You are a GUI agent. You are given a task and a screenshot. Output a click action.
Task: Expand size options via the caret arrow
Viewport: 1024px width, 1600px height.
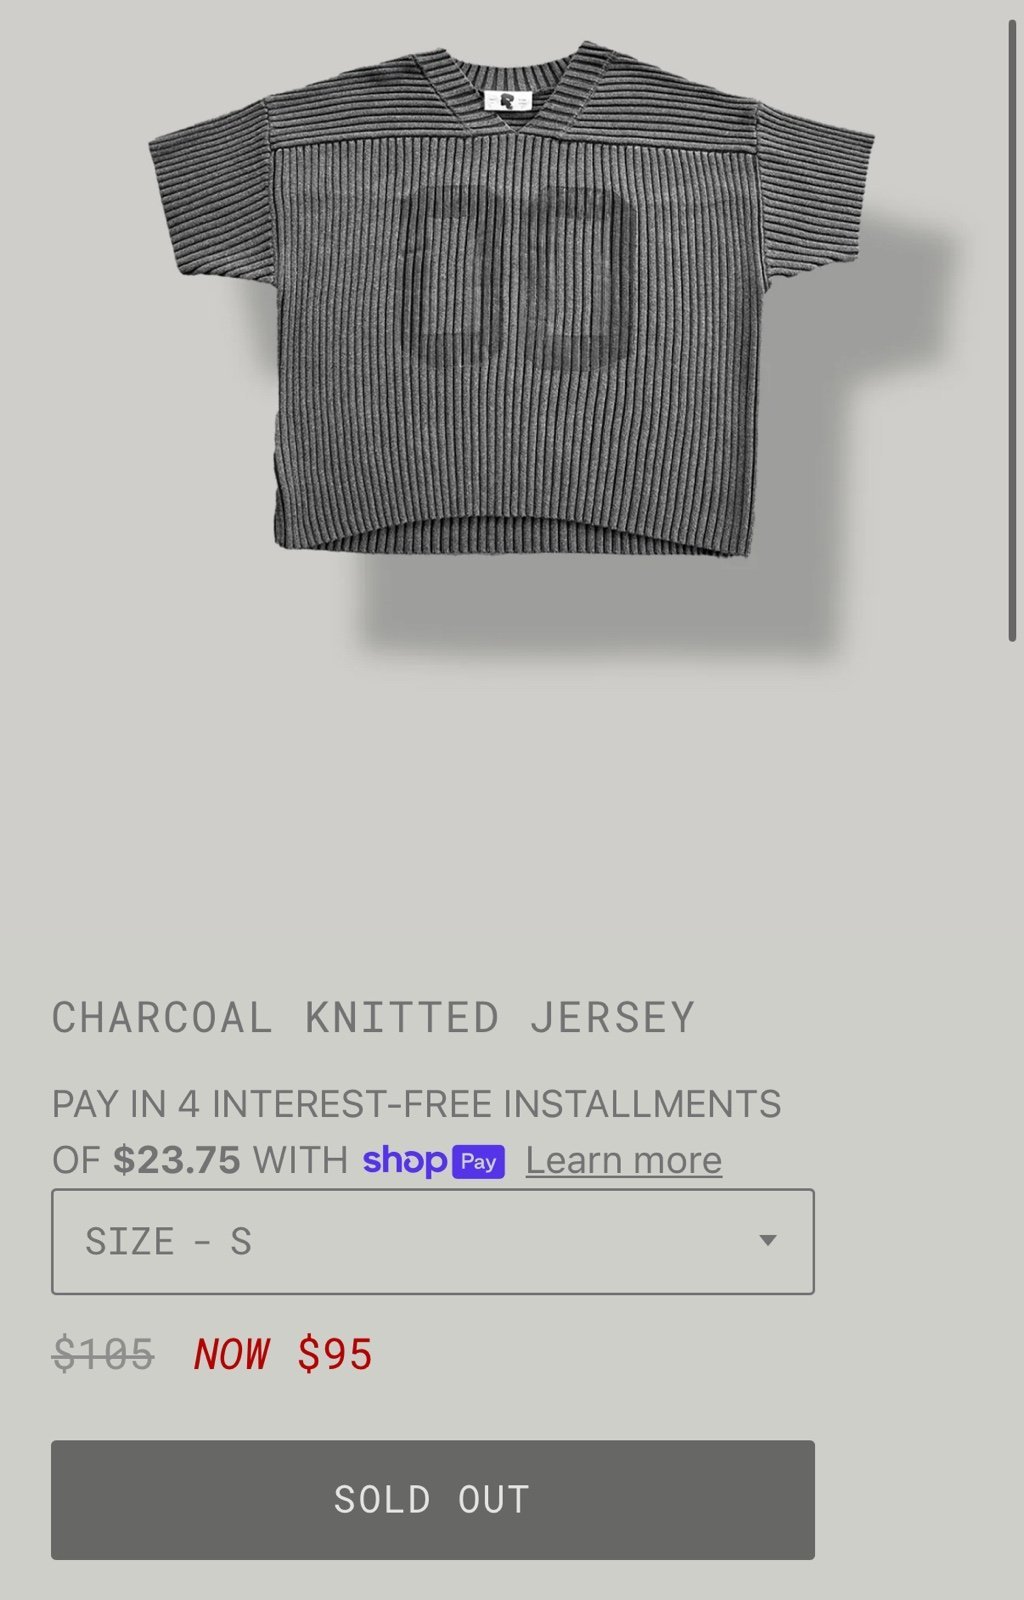[x=767, y=1241]
